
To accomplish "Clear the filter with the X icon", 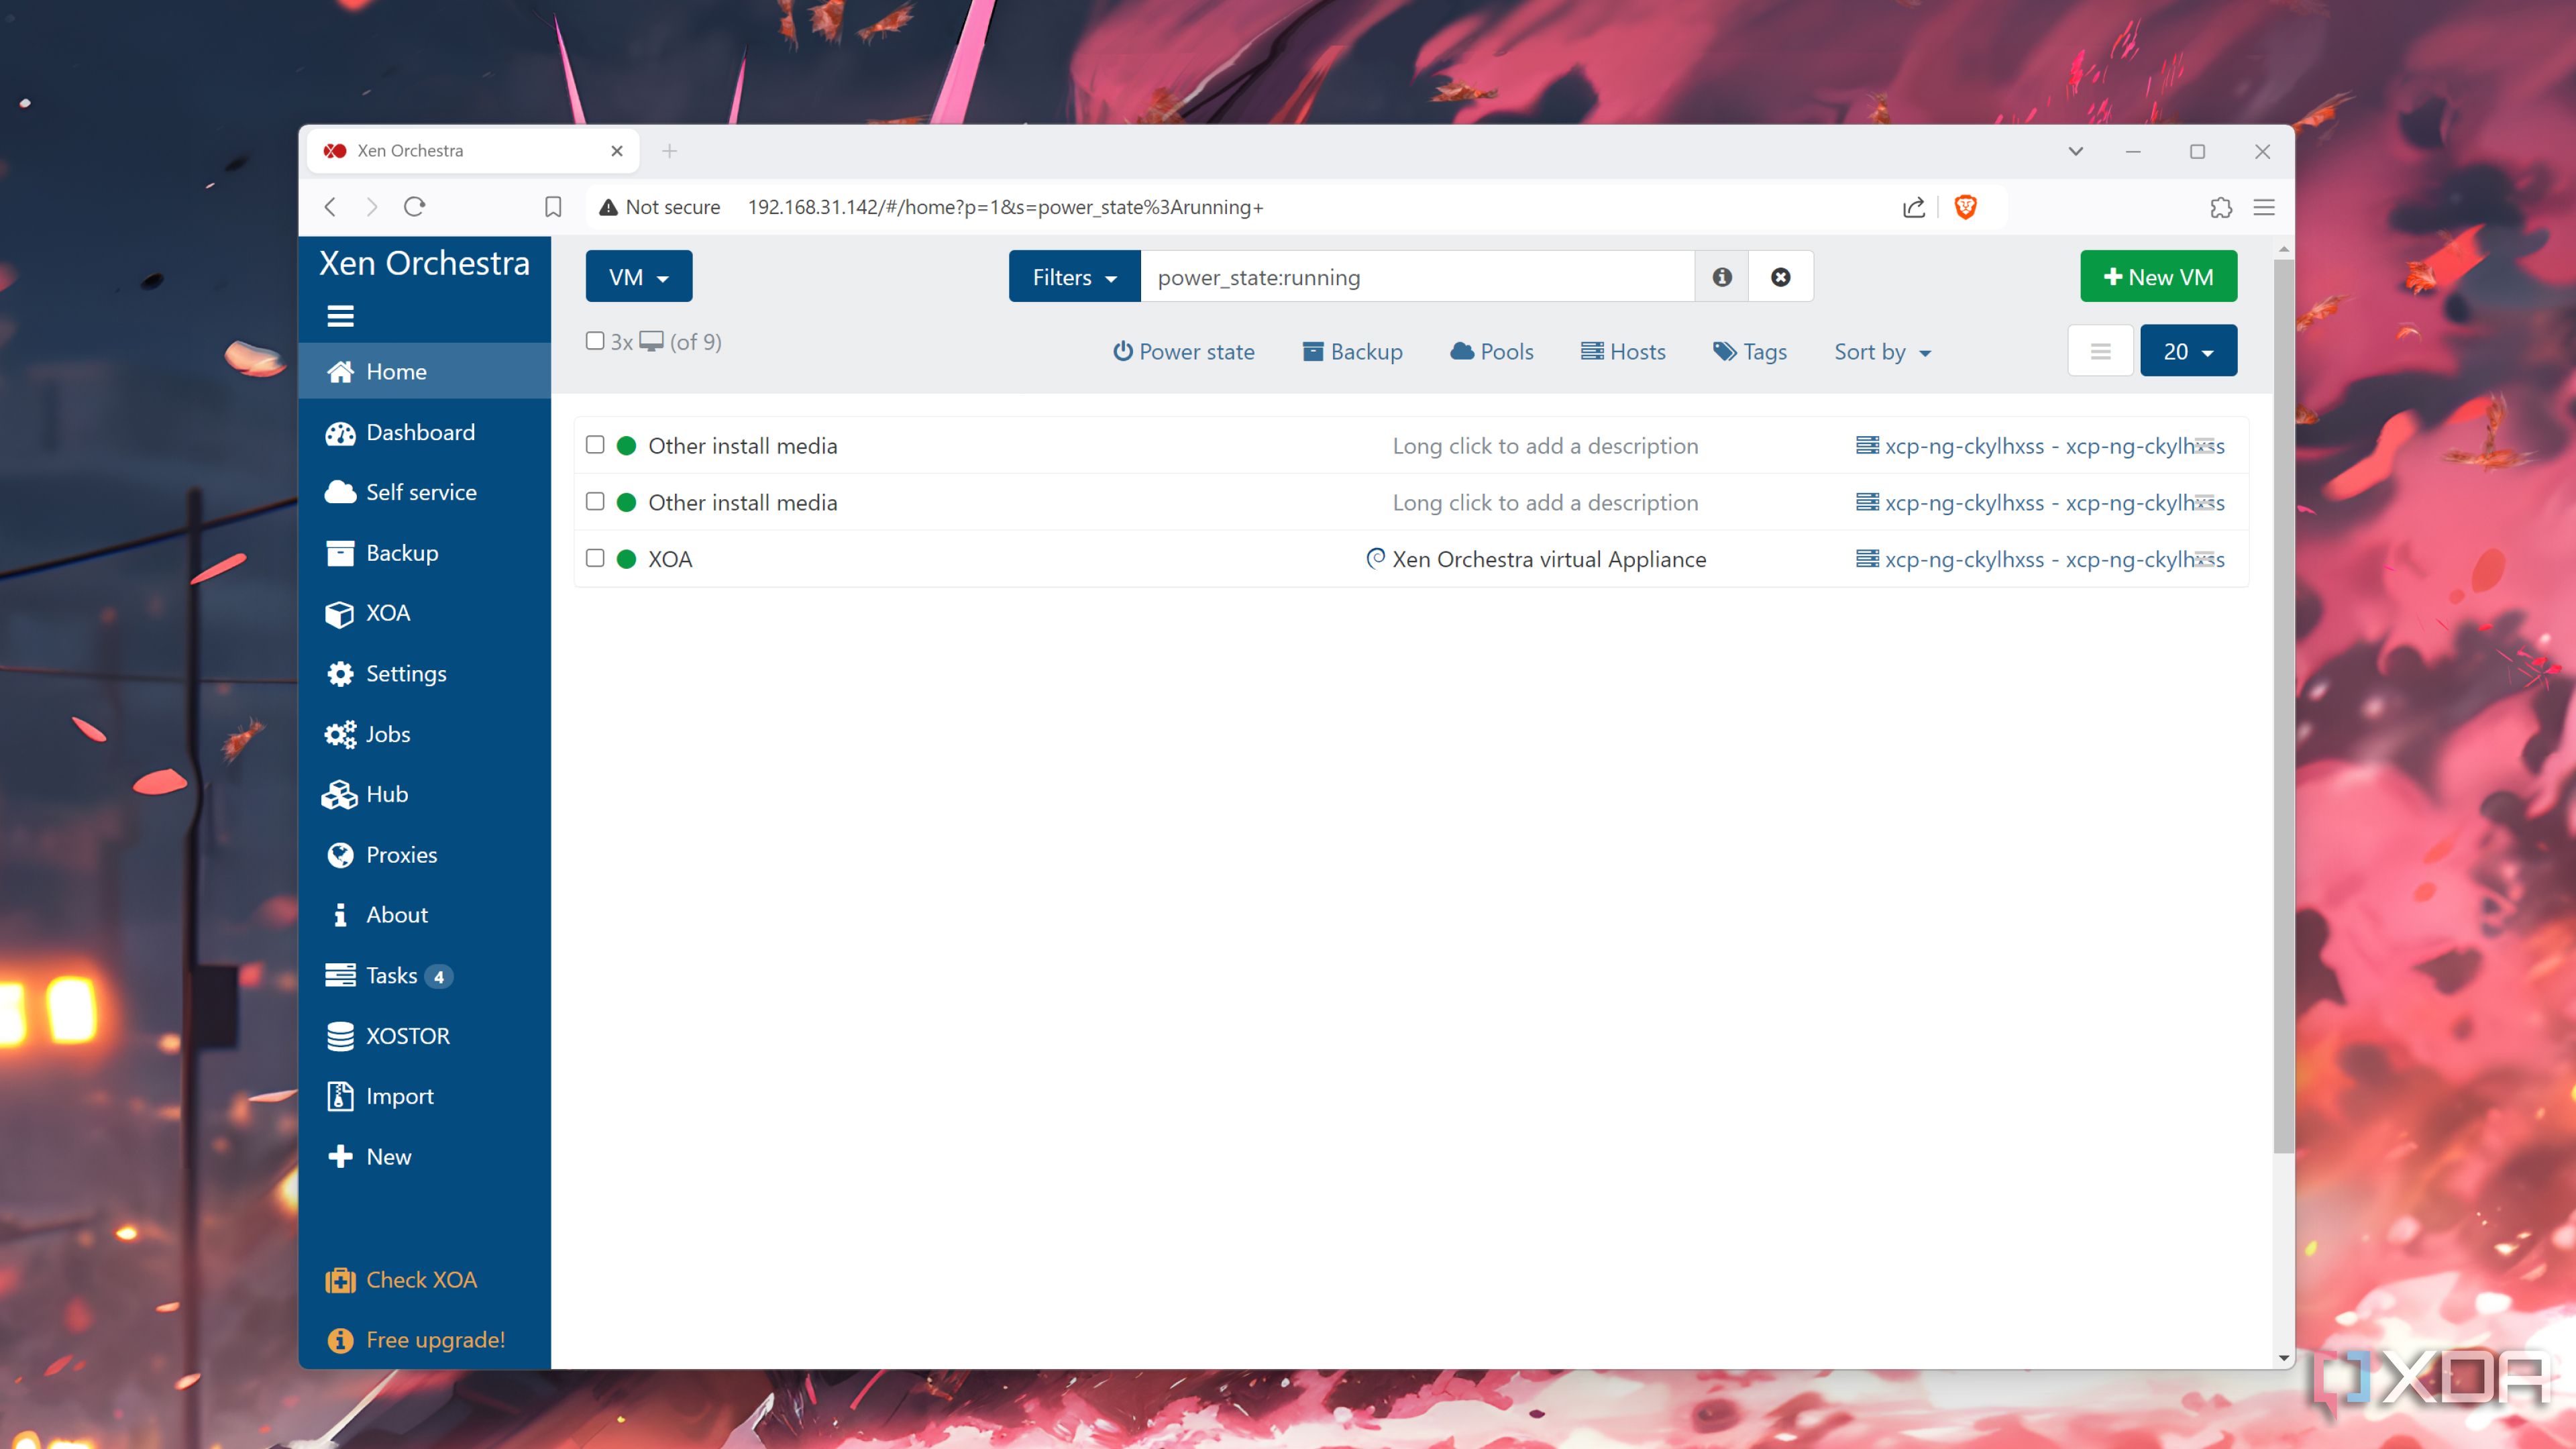I will pos(1780,277).
